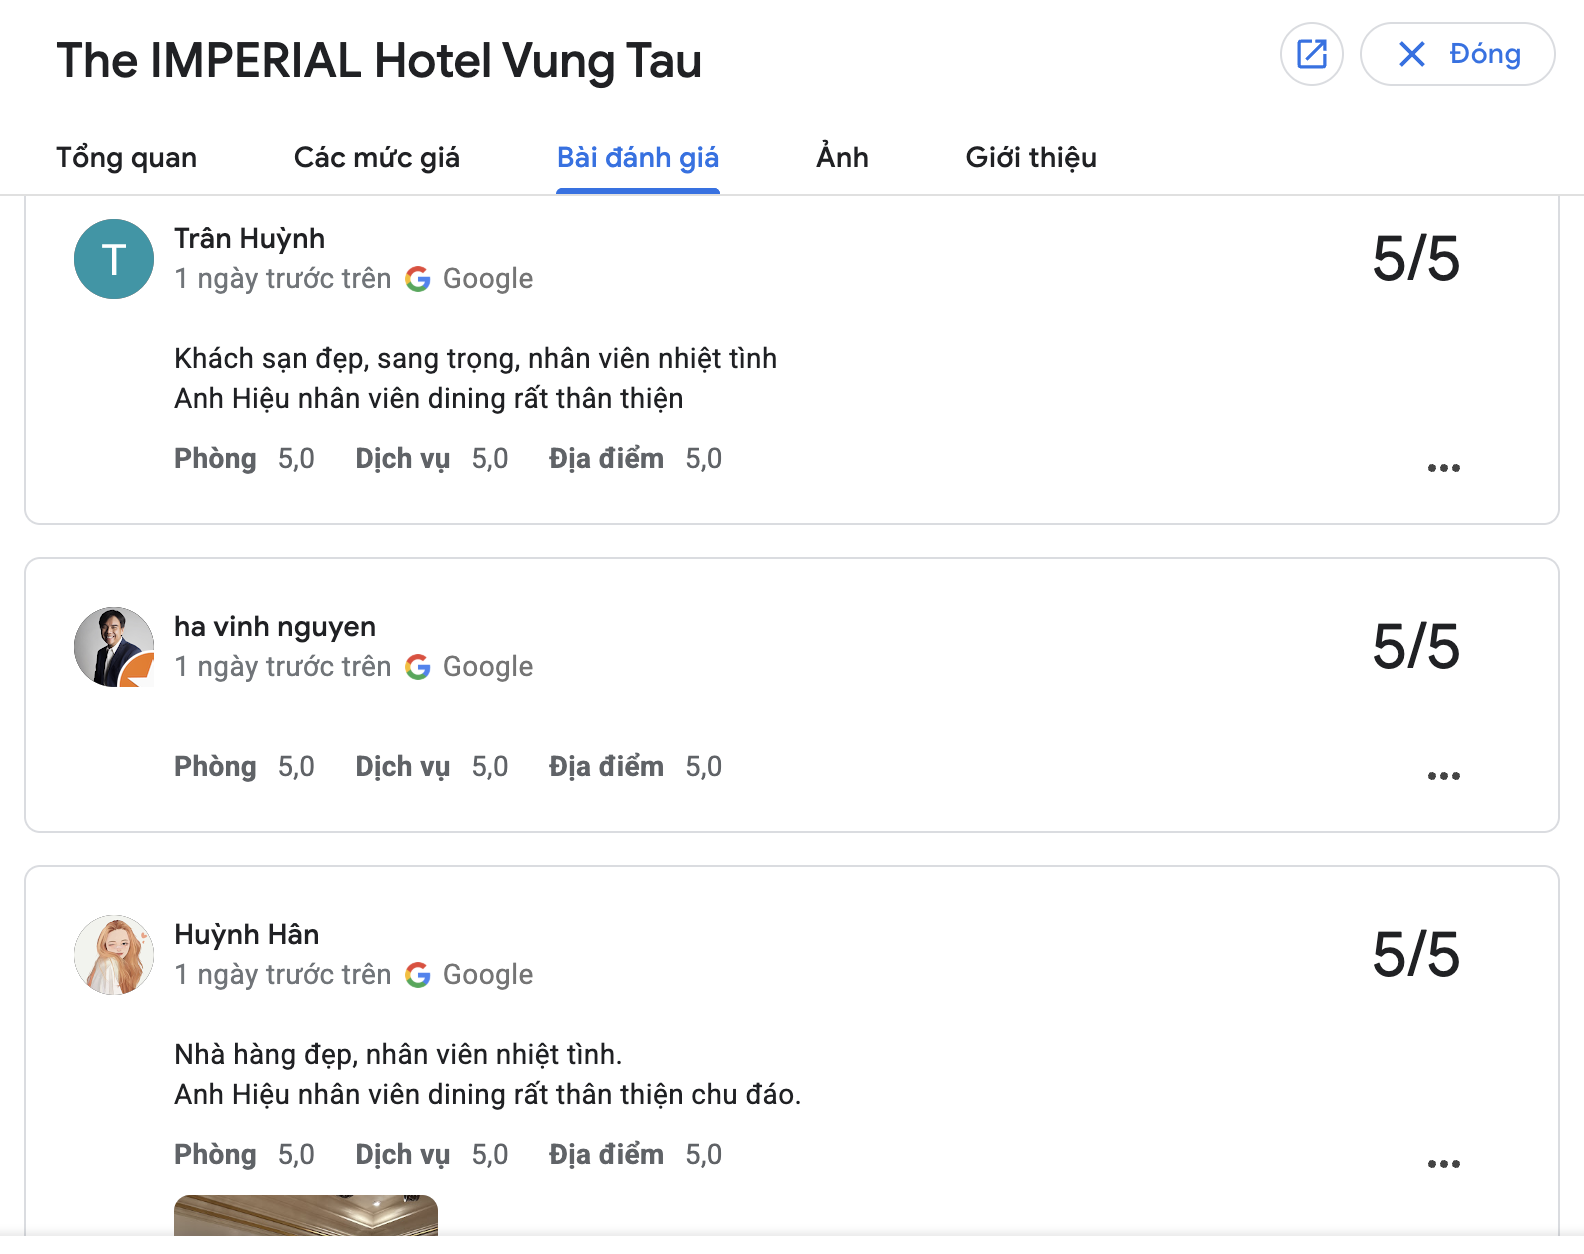Click Phòng 5,0 in Huỳnh Hân's review
Screen dimensions: 1584x1254
(x=244, y=1154)
